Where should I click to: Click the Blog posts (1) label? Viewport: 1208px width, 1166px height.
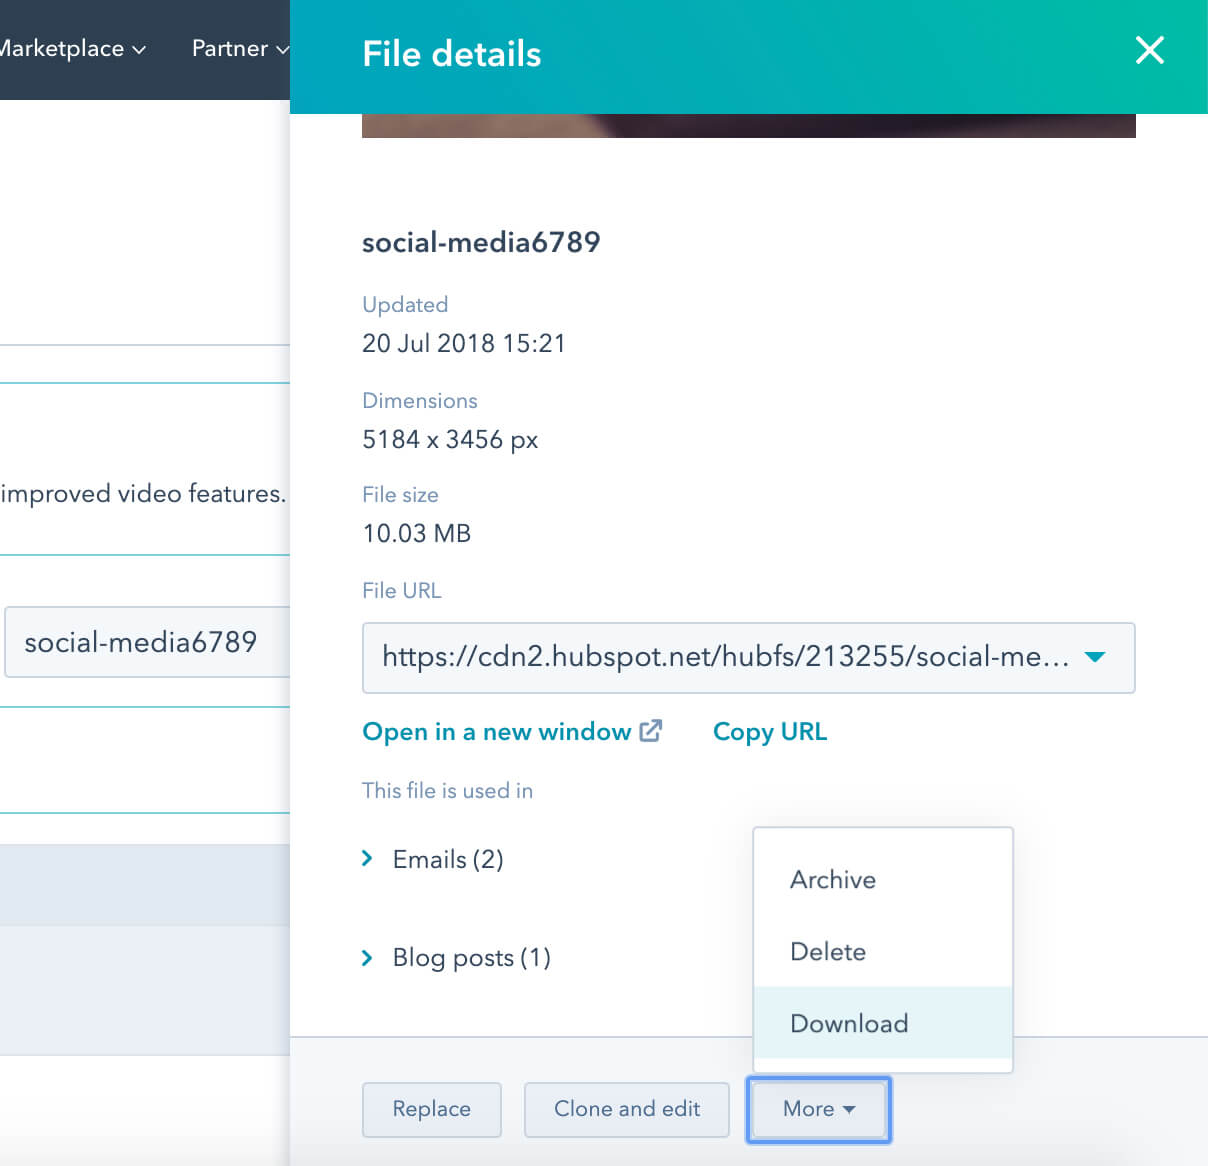[x=472, y=958]
